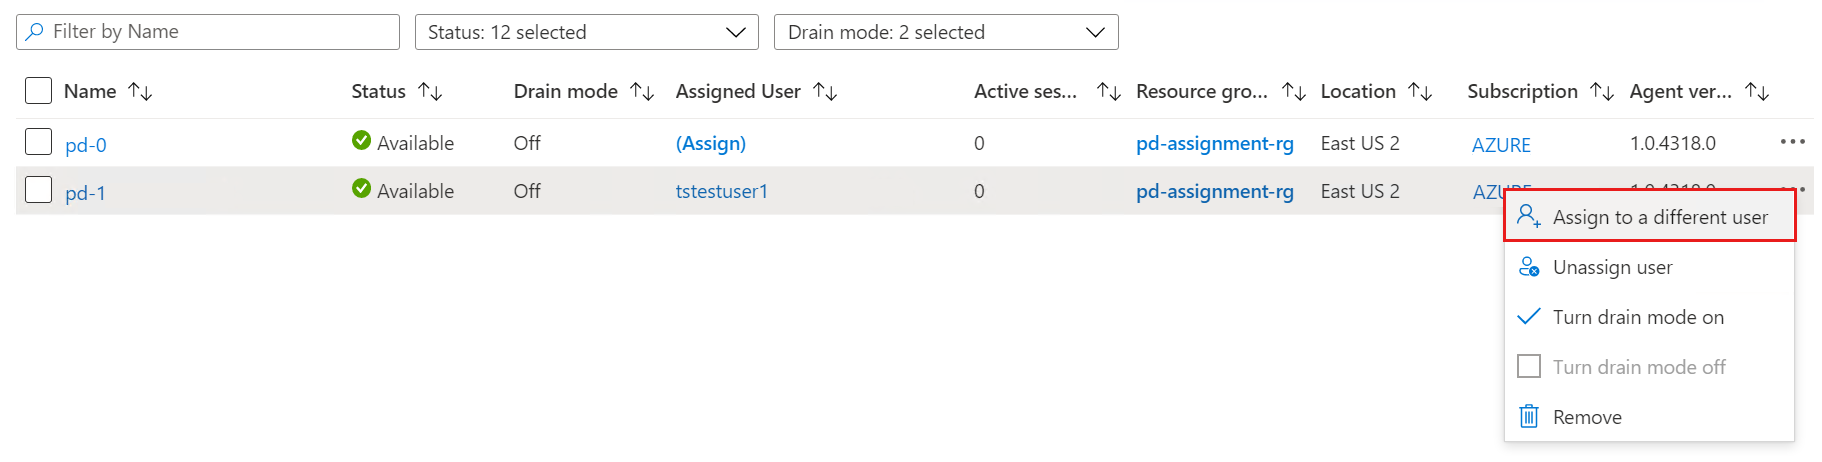Screen dimensions: 1822x462
Task: Choose Assign to a different user
Action: click(1659, 217)
